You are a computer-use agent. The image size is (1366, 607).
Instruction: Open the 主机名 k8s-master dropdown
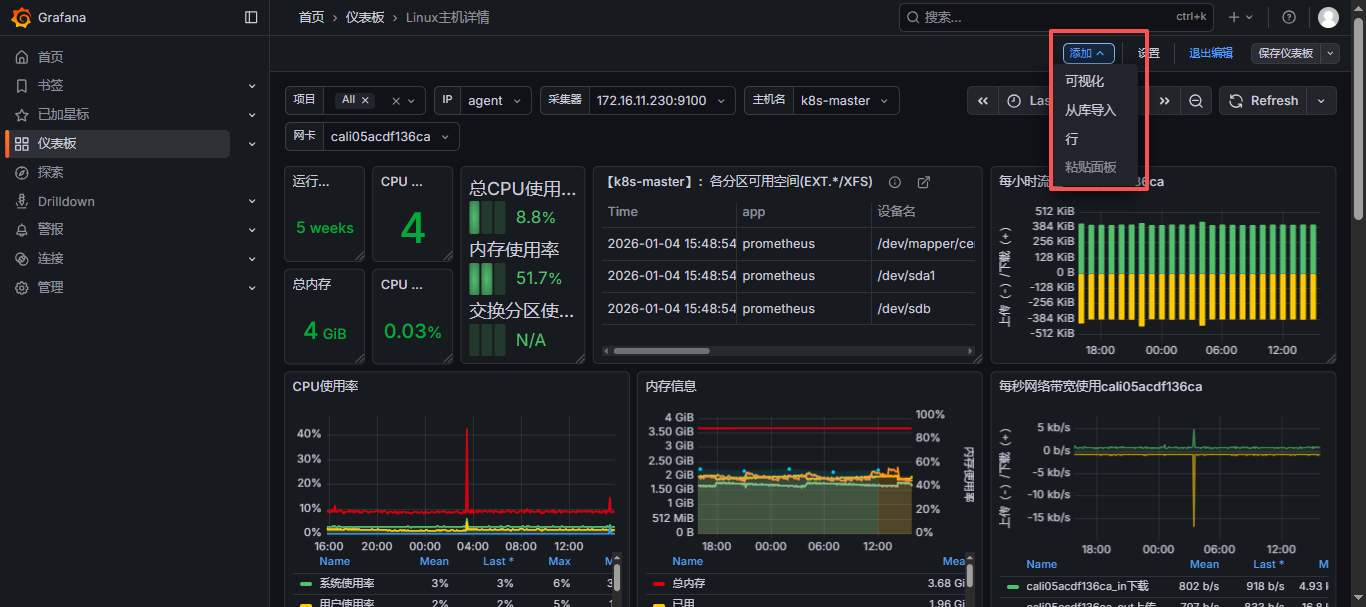coord(846,100)
